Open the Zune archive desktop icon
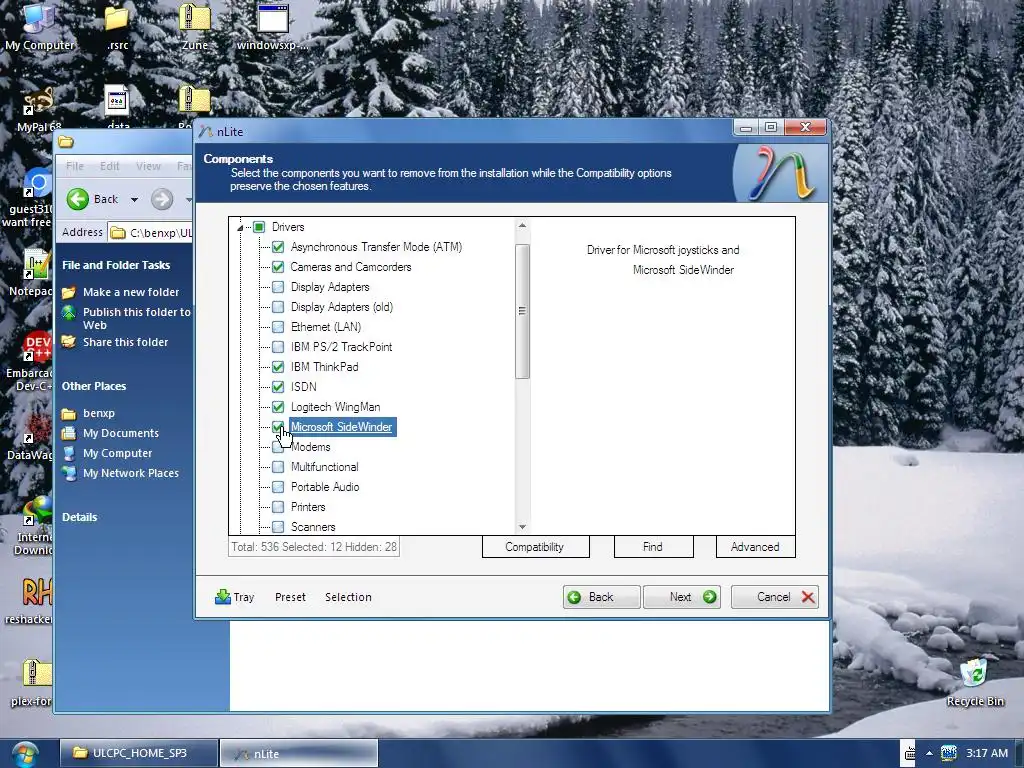This screenshot has height=768, width=1024. tap(195, 25)
